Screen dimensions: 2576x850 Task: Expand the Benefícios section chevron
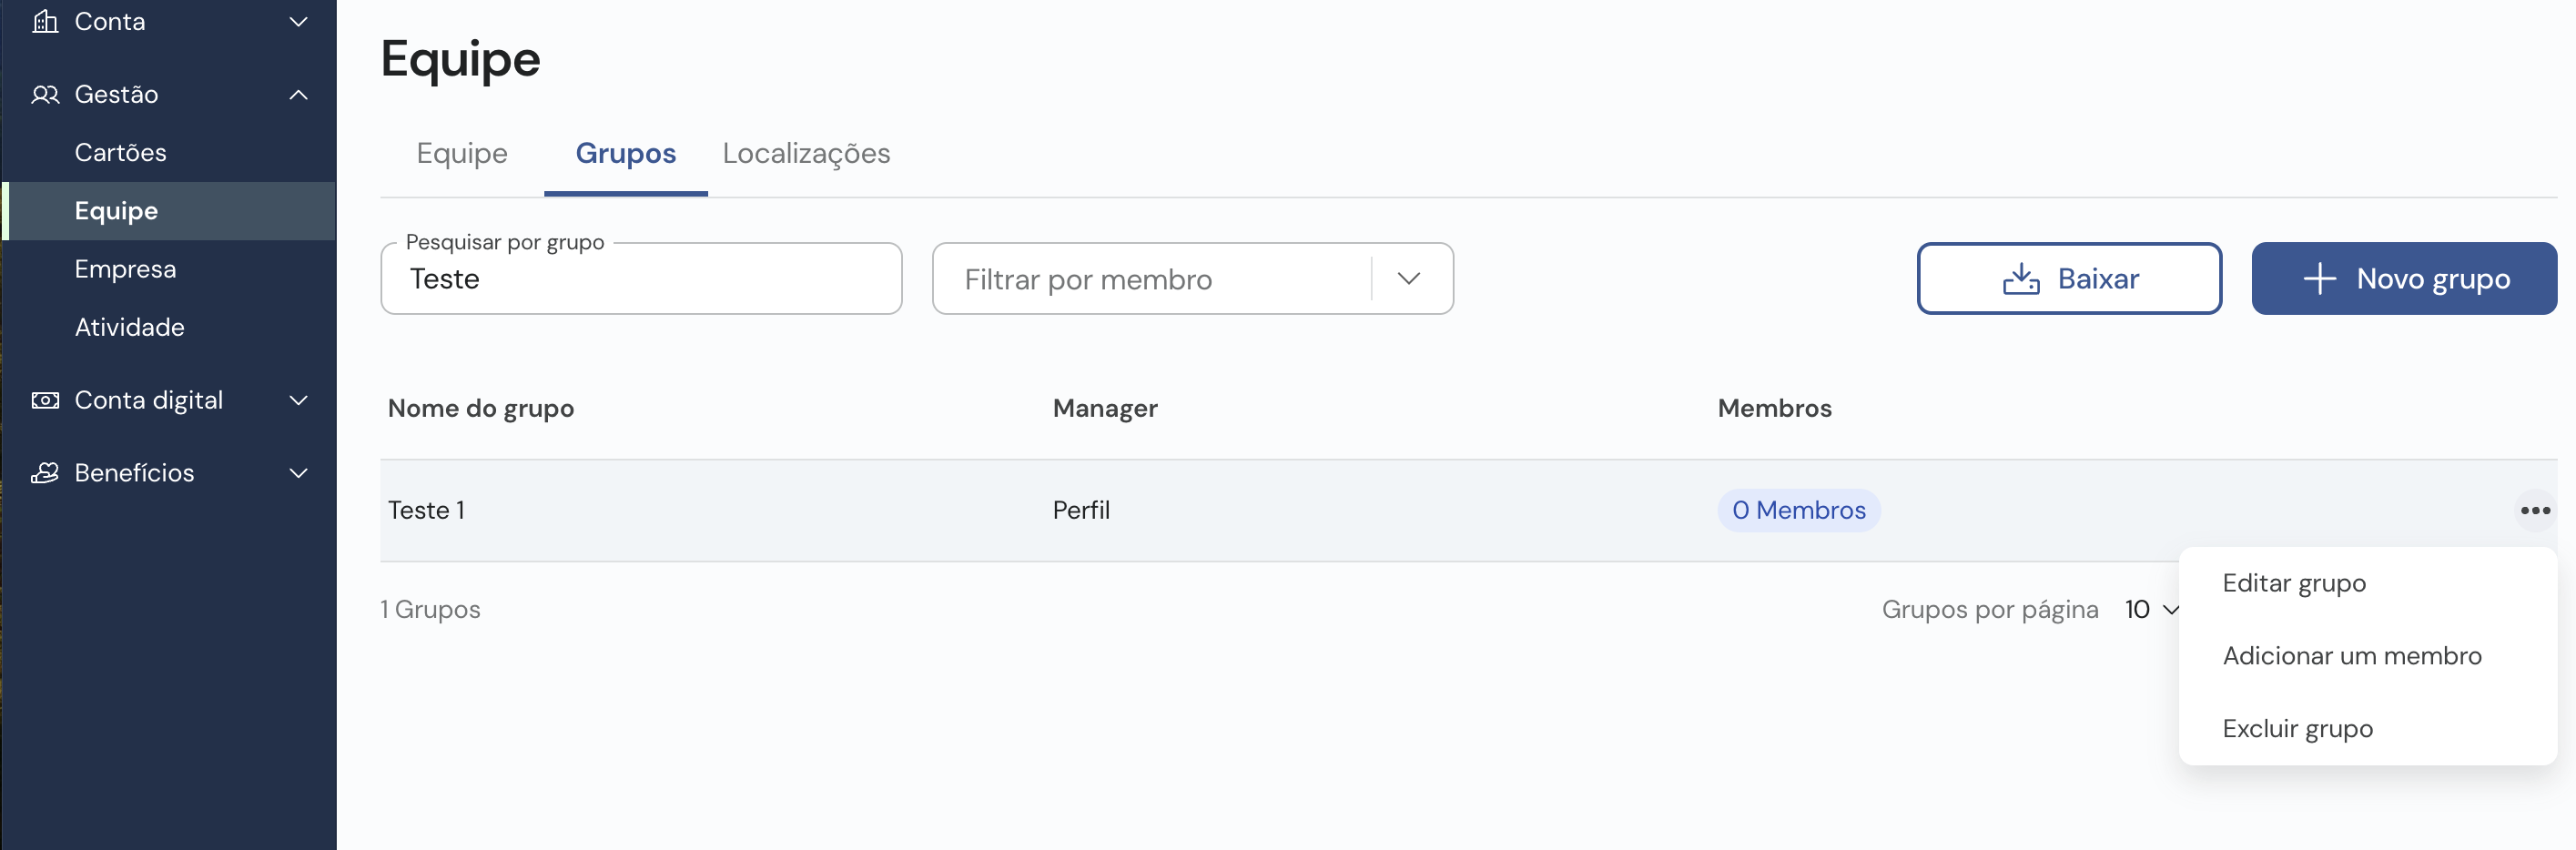coord(298,472)
